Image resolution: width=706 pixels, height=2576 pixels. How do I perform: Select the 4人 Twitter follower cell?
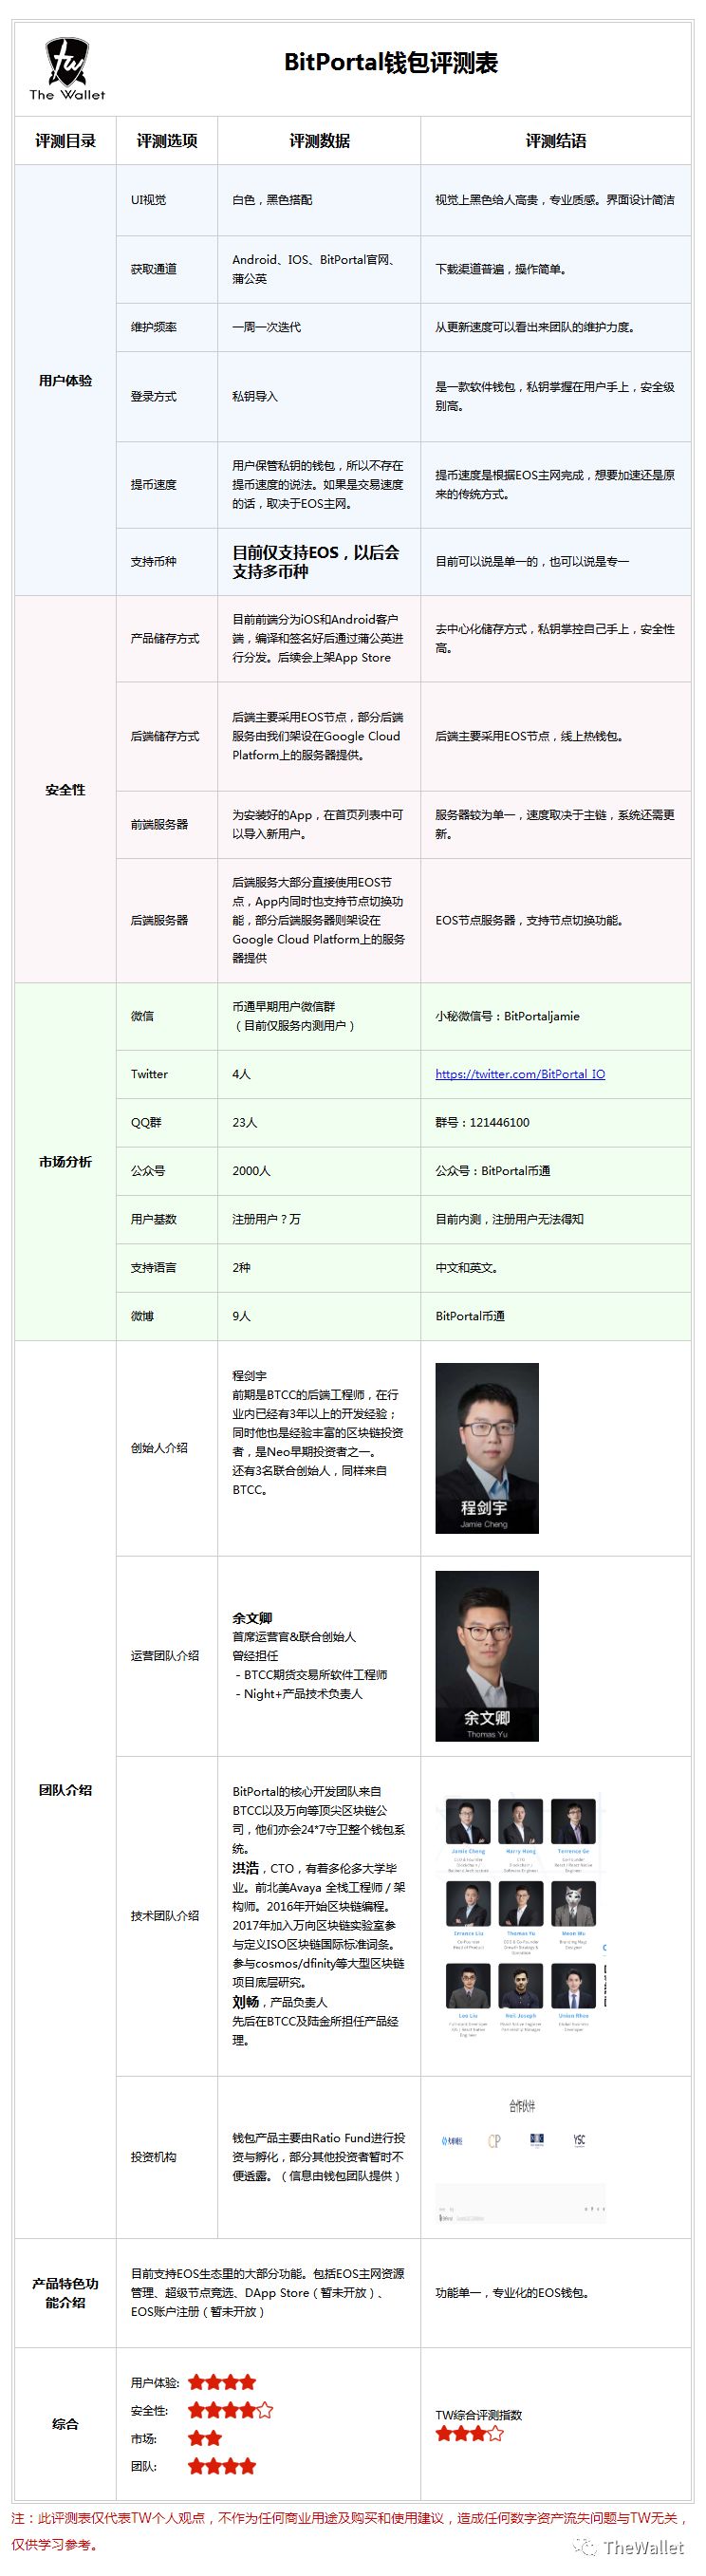(x=320, y=1074)
